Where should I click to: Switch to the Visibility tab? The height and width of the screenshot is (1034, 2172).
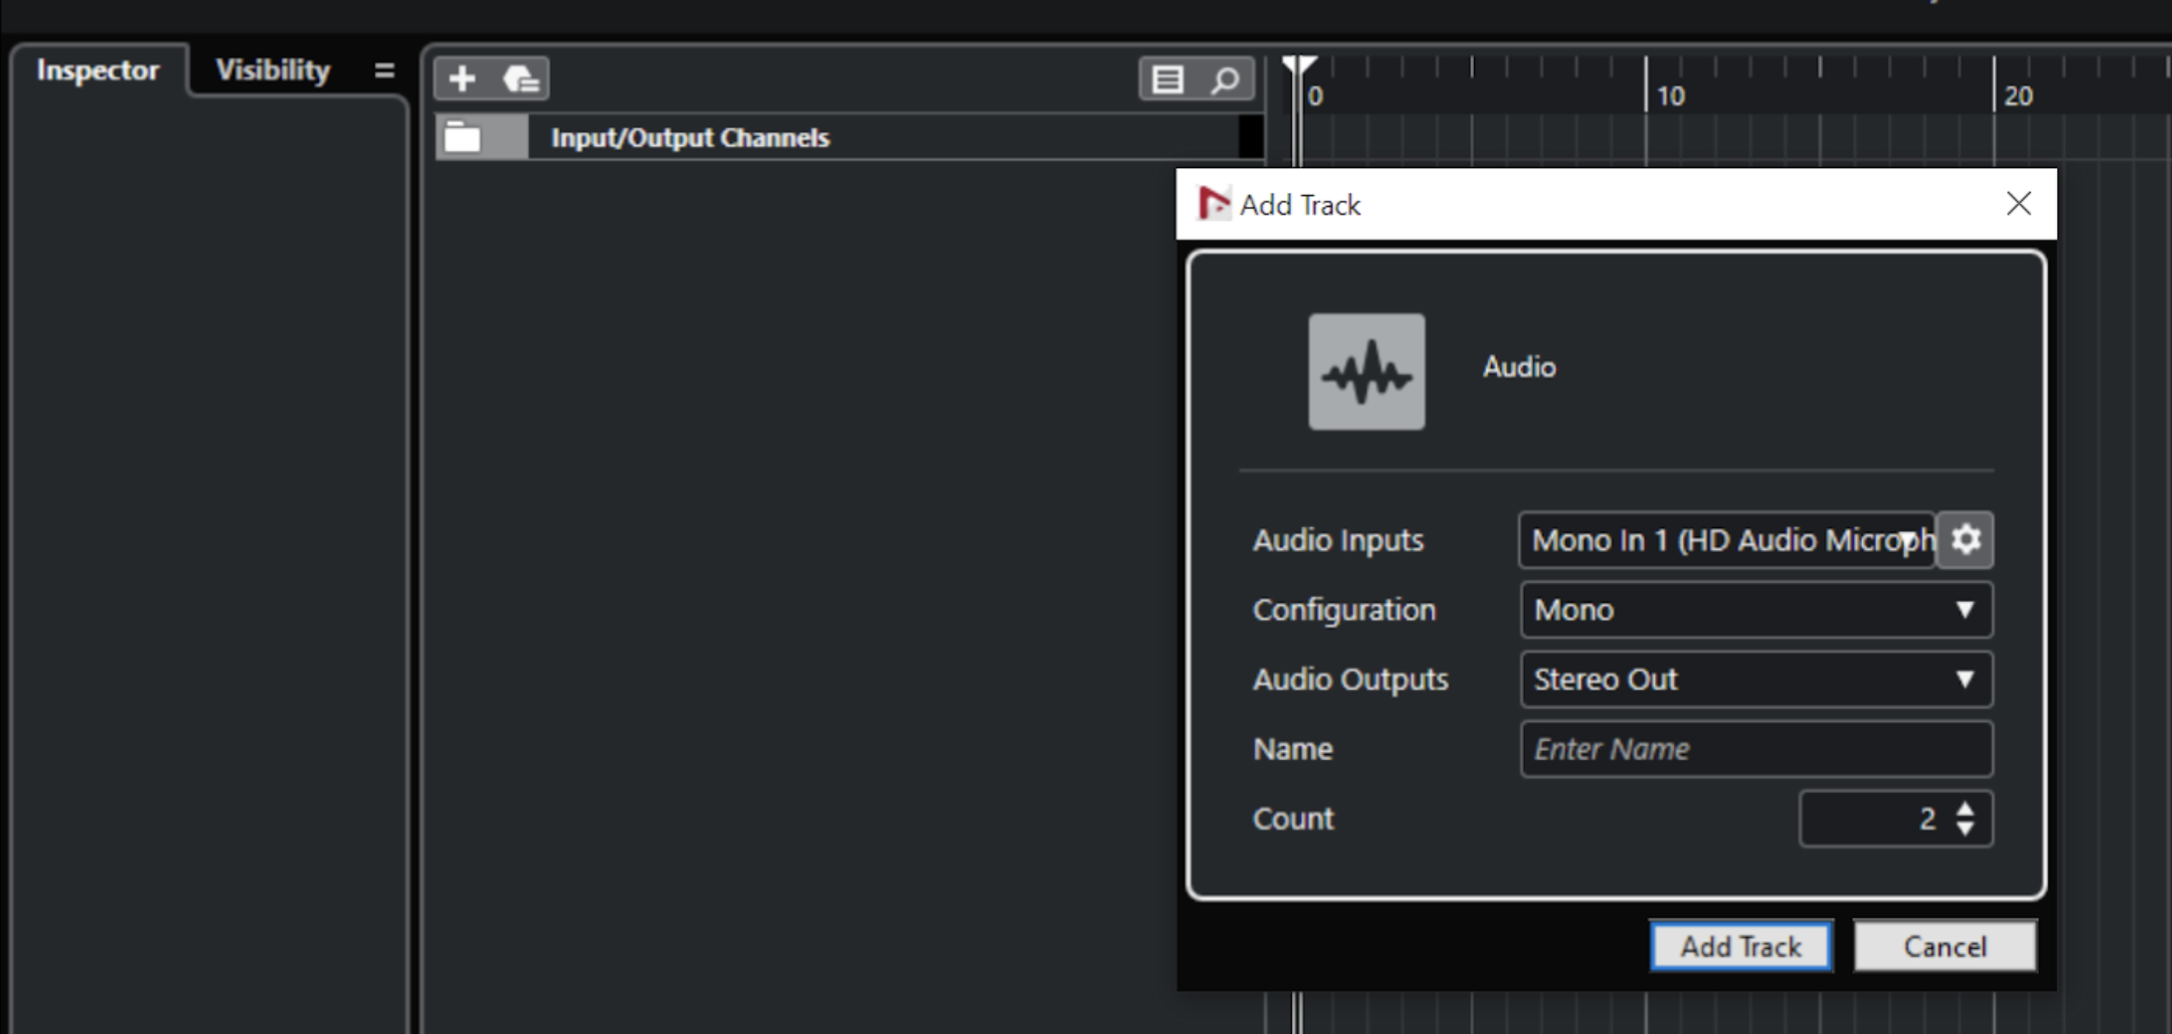[x=273, y=71]
